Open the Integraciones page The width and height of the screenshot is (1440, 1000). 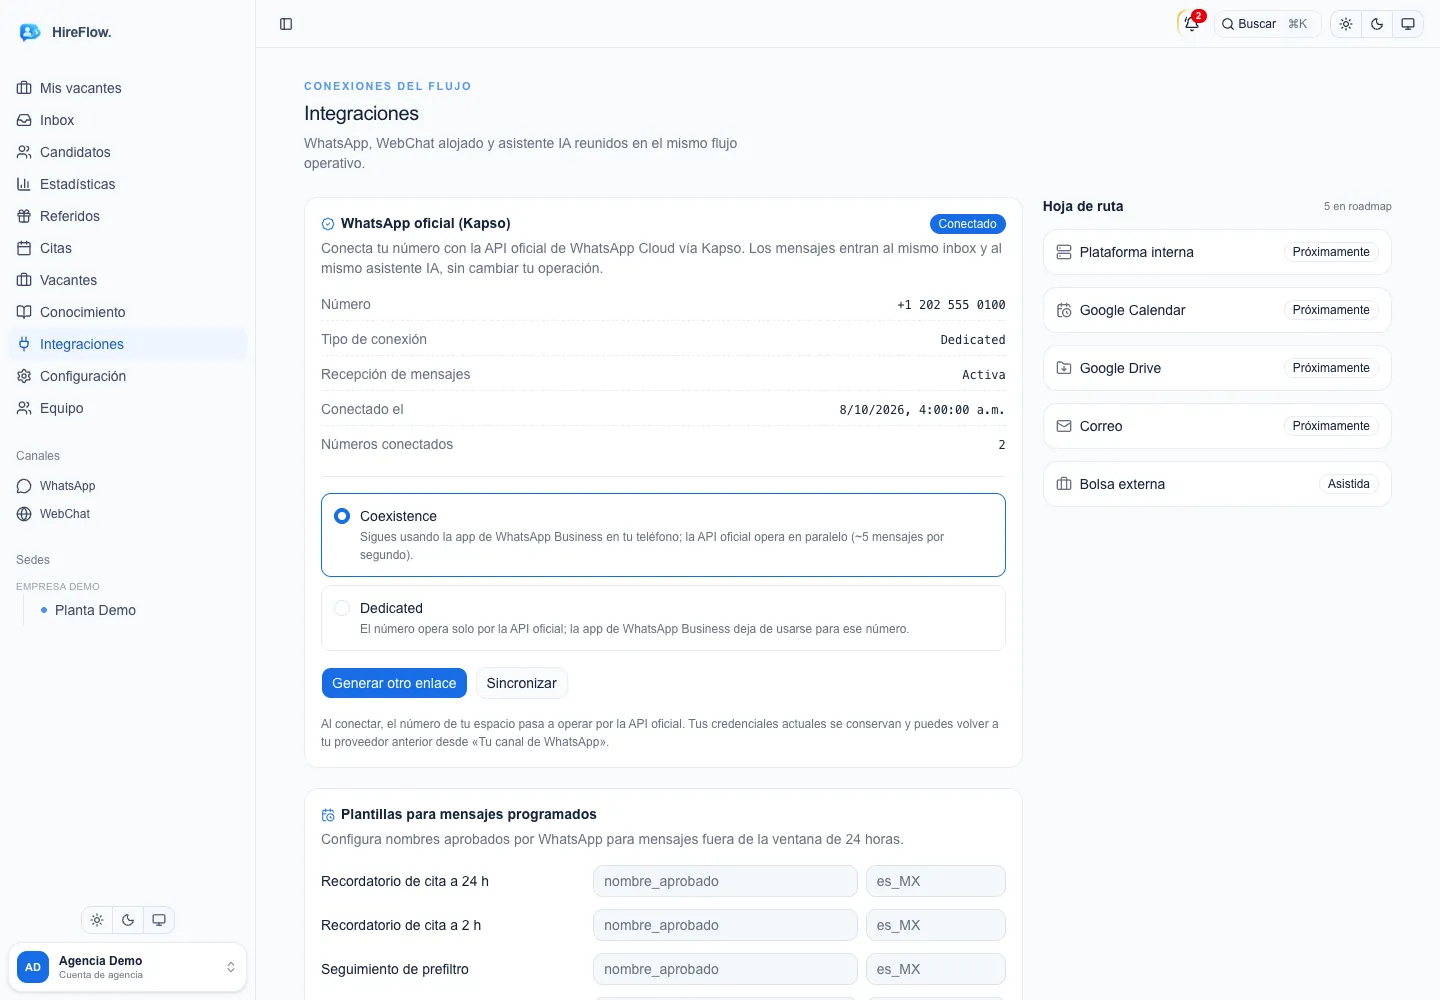(x=127, y=344)
